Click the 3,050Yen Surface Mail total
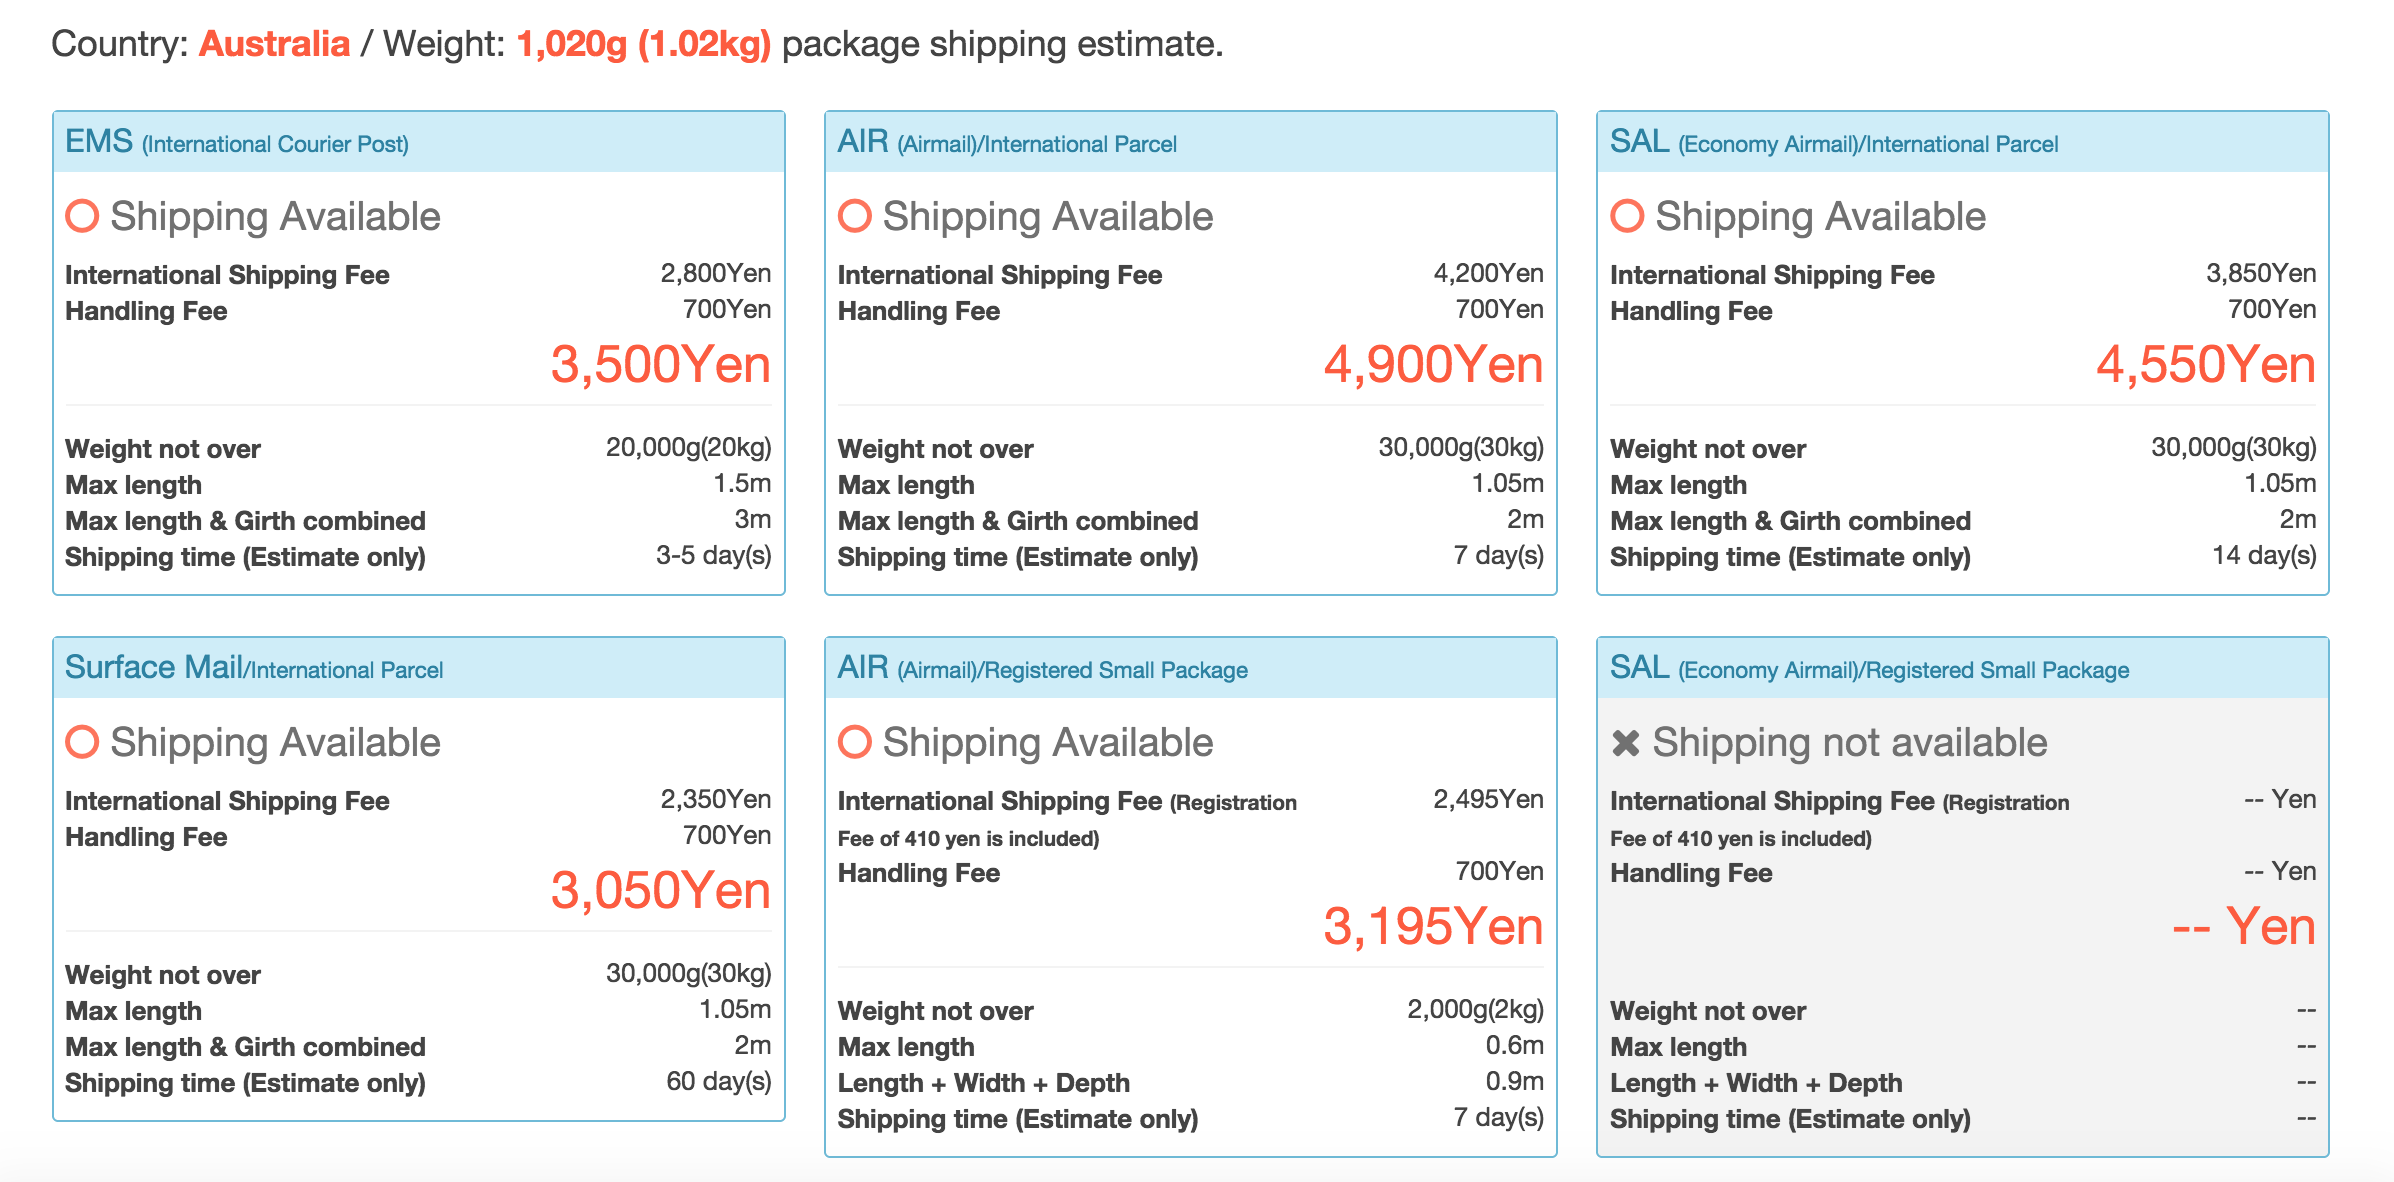Image resolution: width=2394 pixels, height=1182 pixels. coord(661,891)
